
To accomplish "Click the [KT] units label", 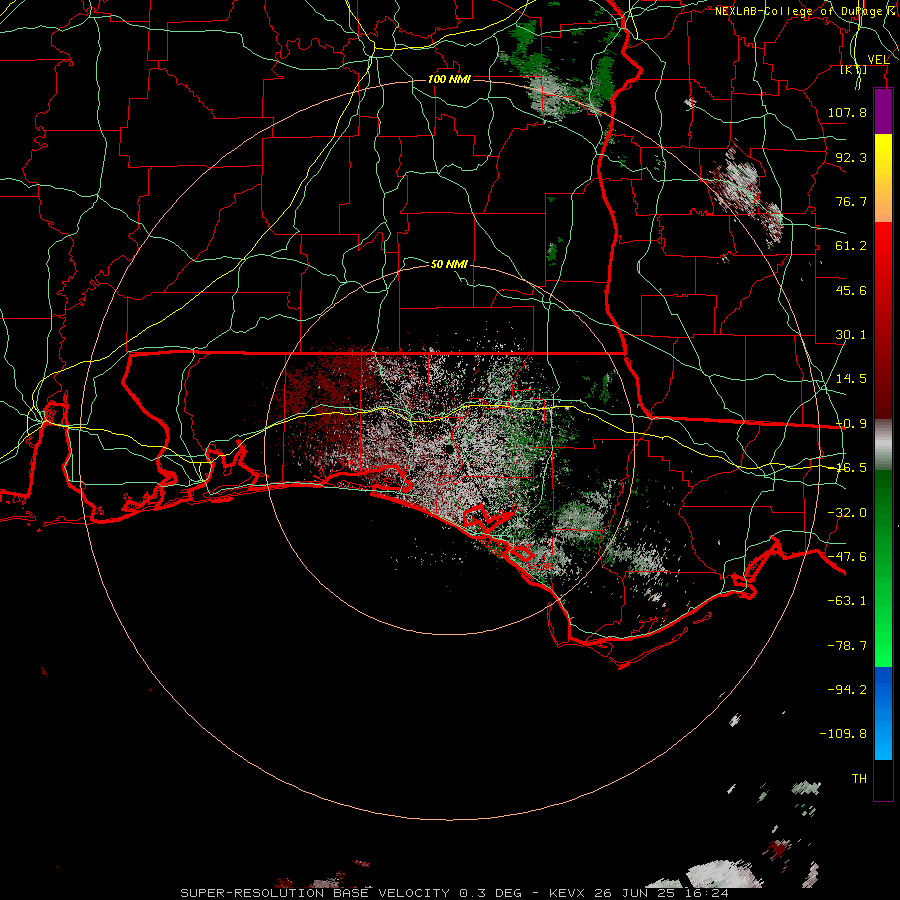I will click(x=854, y=70).
